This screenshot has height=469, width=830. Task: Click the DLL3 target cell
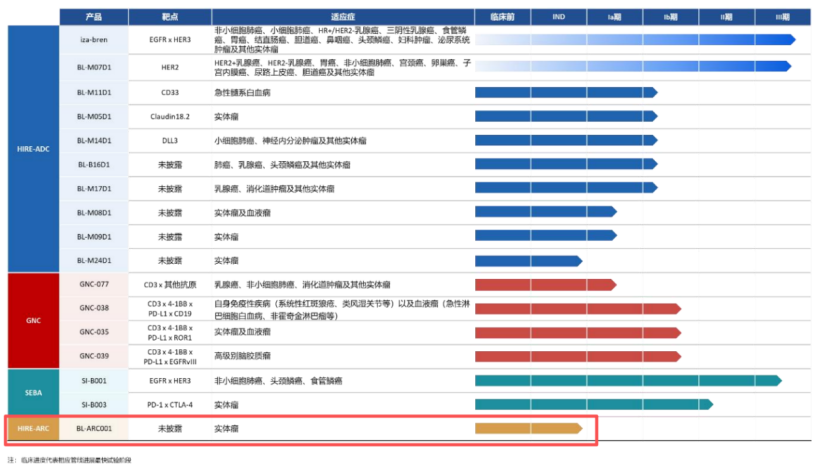pos(170,141)
